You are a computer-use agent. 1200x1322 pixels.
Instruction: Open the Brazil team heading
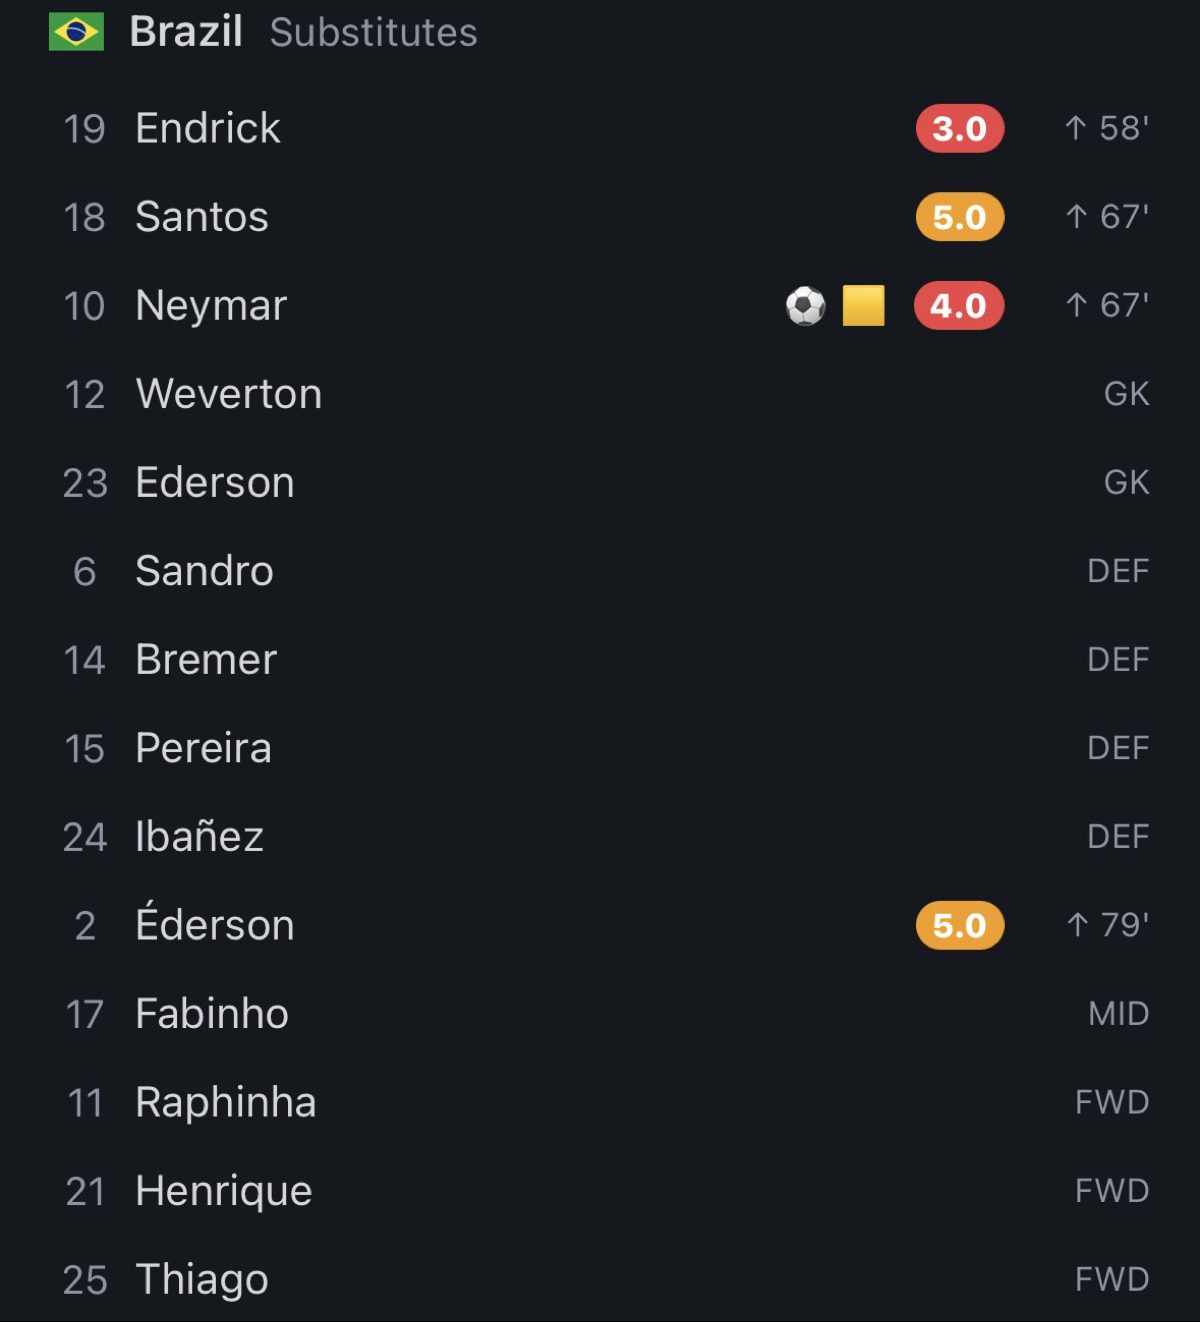(186, 32)
